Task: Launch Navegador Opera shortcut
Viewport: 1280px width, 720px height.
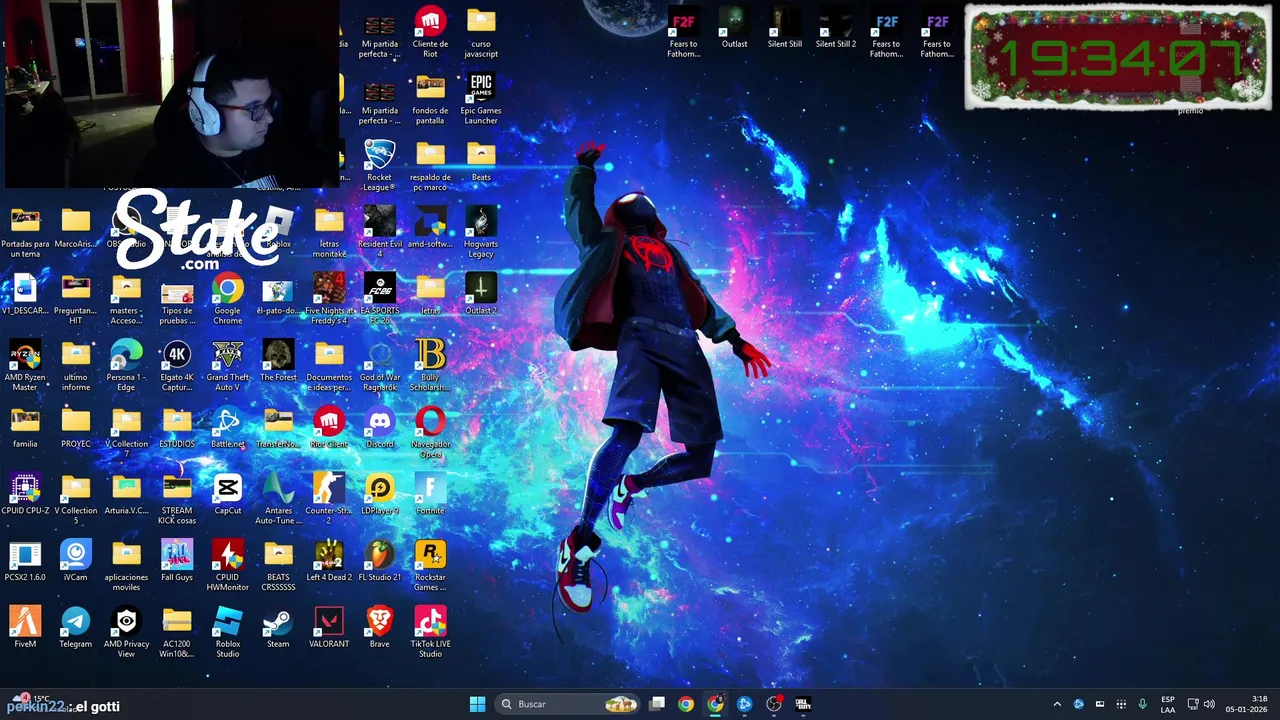Action: pos(430,421)
